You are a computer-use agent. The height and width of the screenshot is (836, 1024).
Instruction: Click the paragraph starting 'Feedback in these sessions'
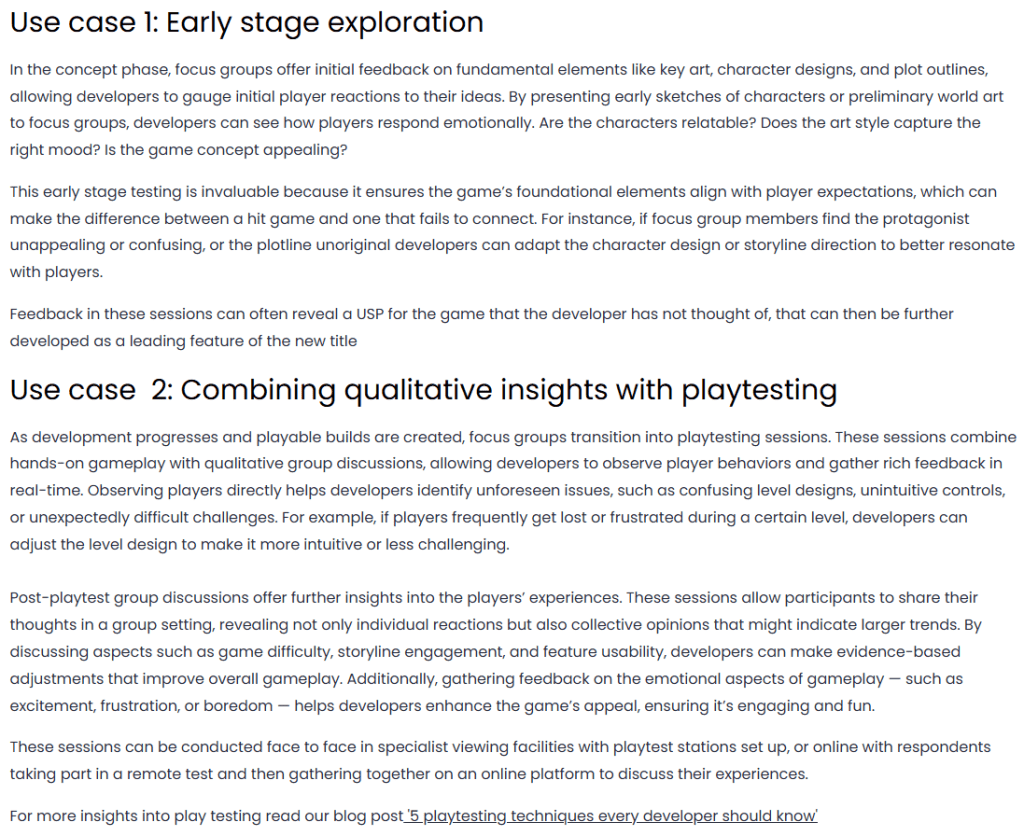click(x=480, y=327)
